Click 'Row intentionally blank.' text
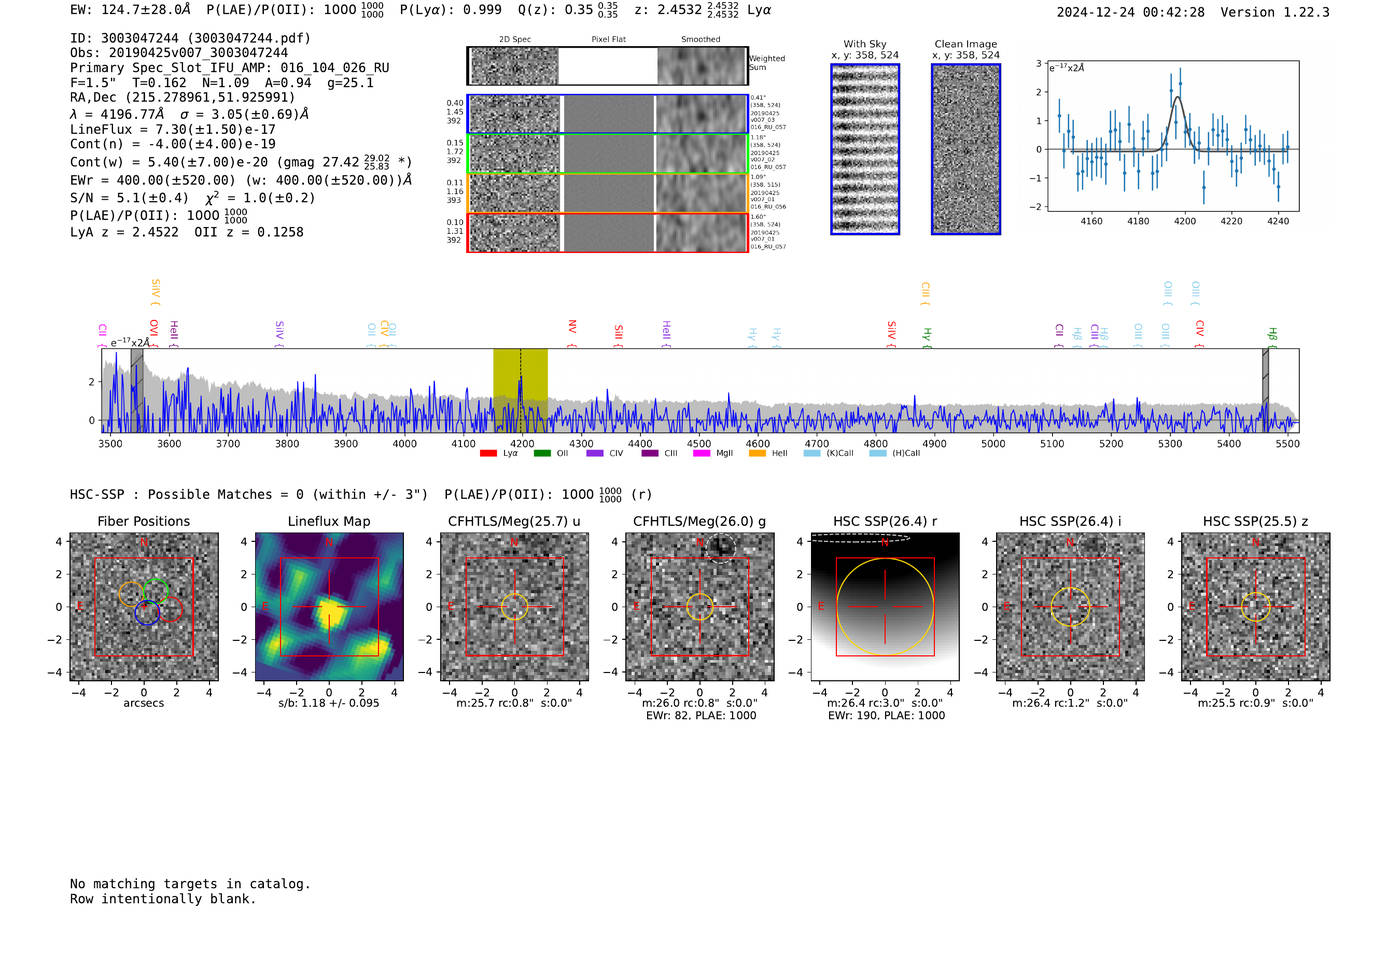 (163, 899)
